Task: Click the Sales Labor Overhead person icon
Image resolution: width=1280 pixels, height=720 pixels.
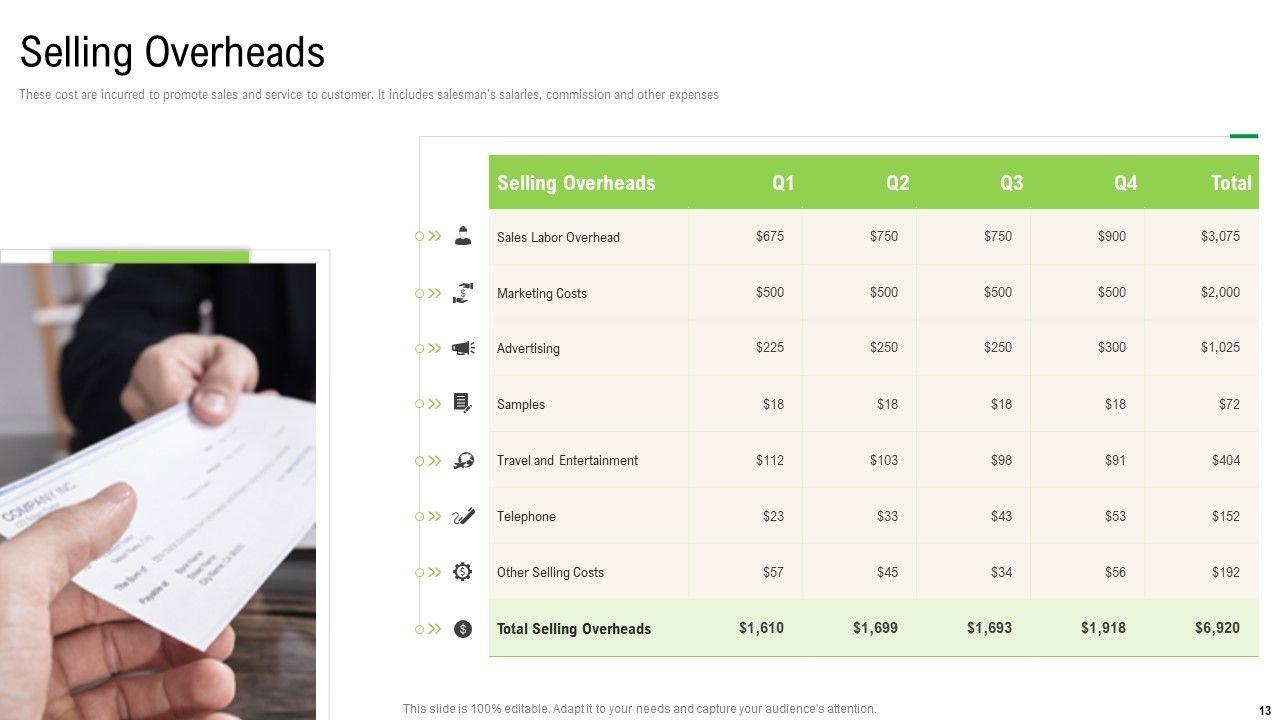Action: click(462, 237)
